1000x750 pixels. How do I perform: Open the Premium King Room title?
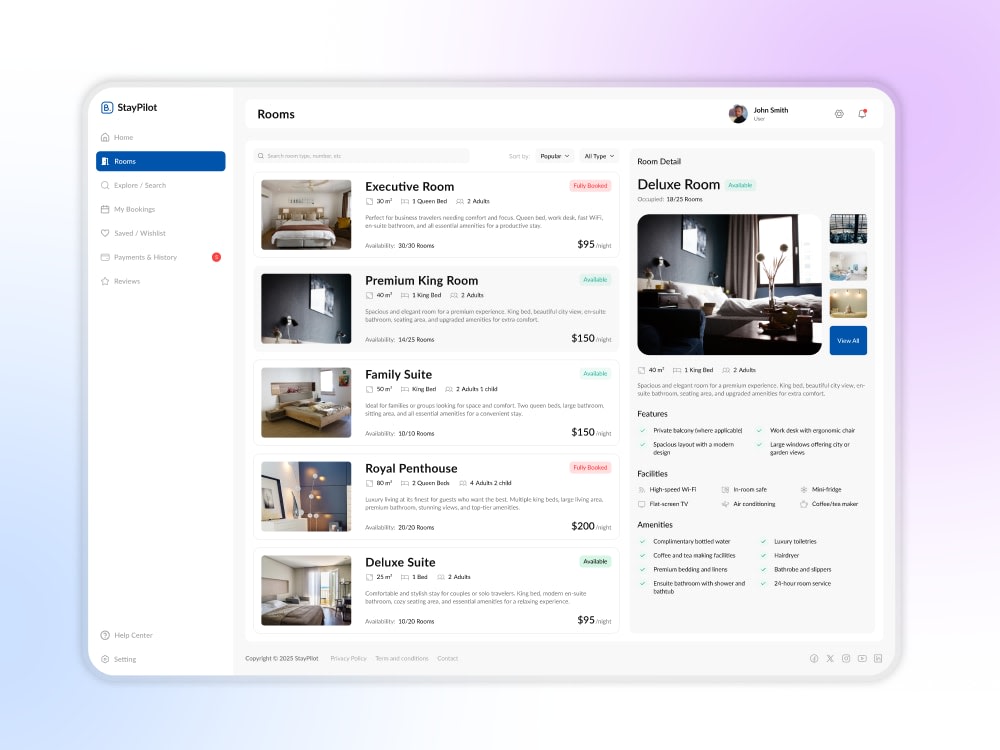(x=422, y=281)
